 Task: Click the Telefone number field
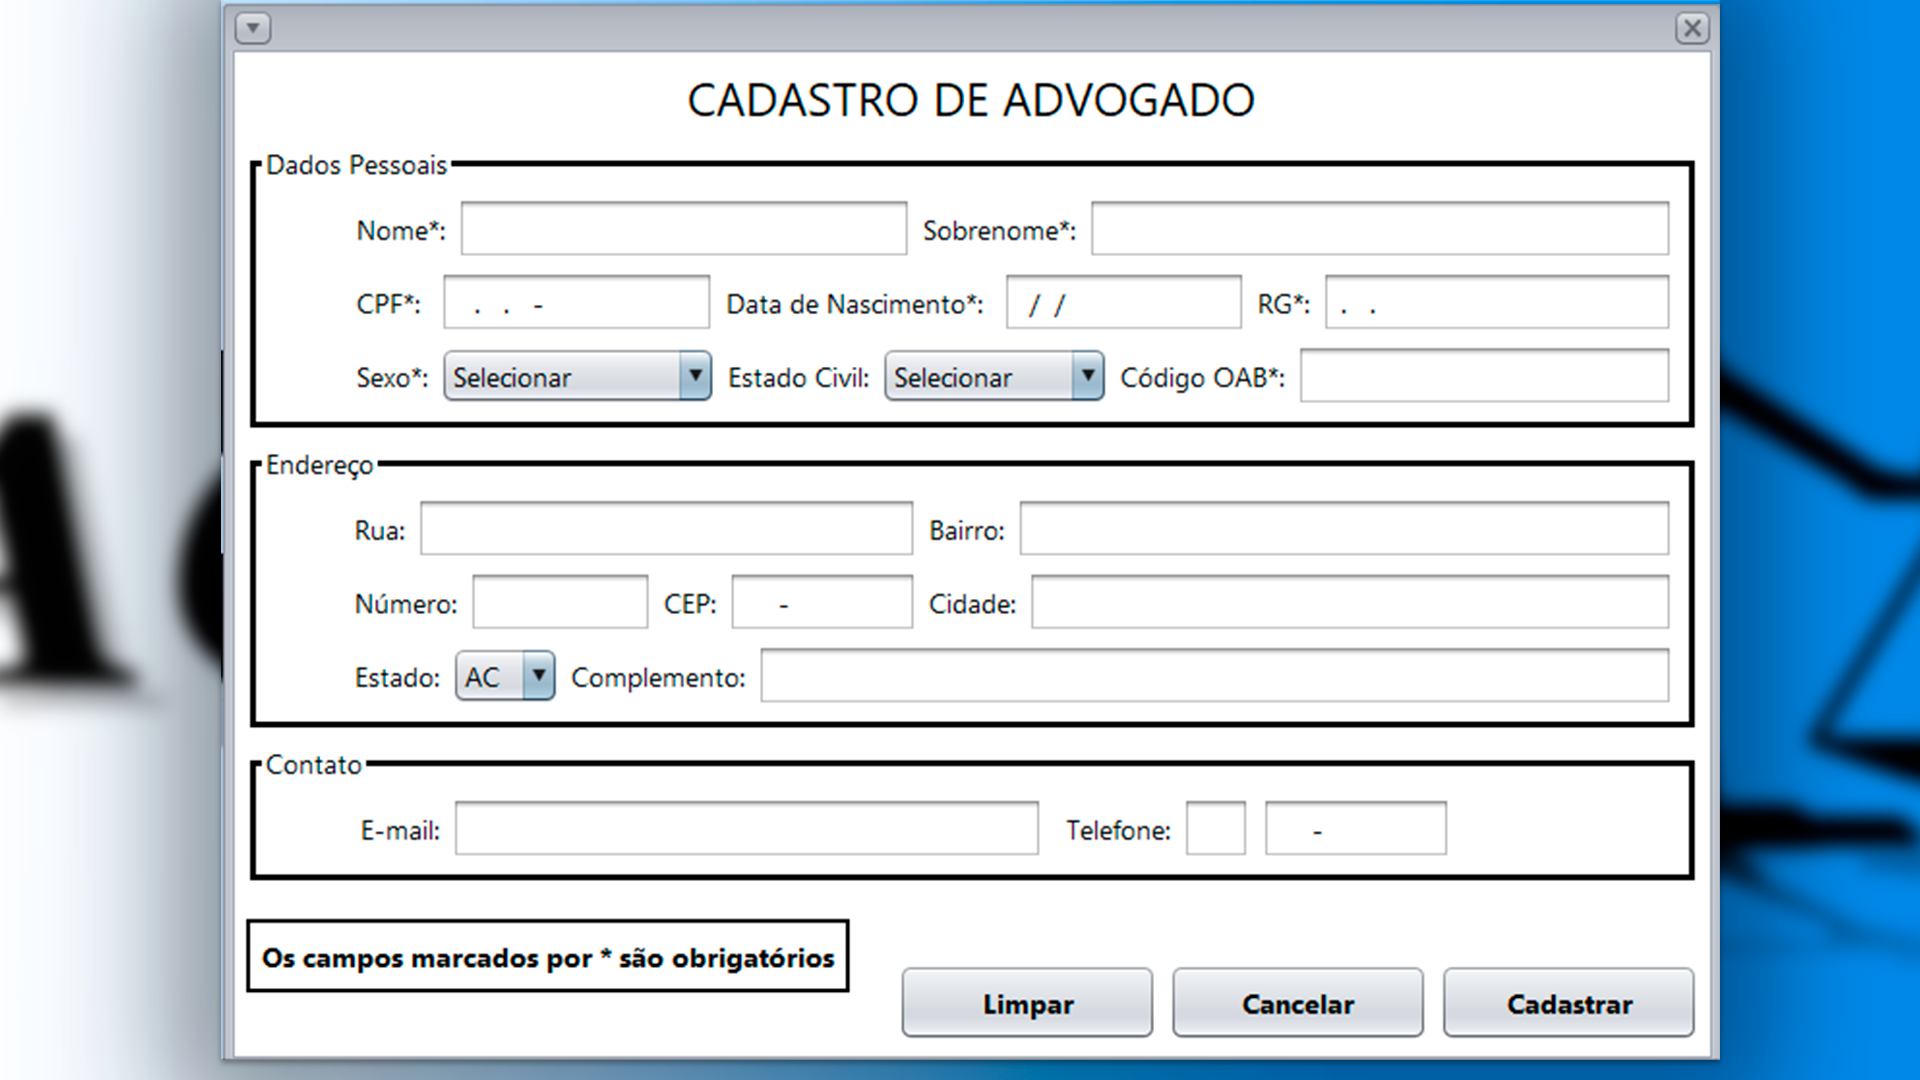click(x=1355, y=828)
